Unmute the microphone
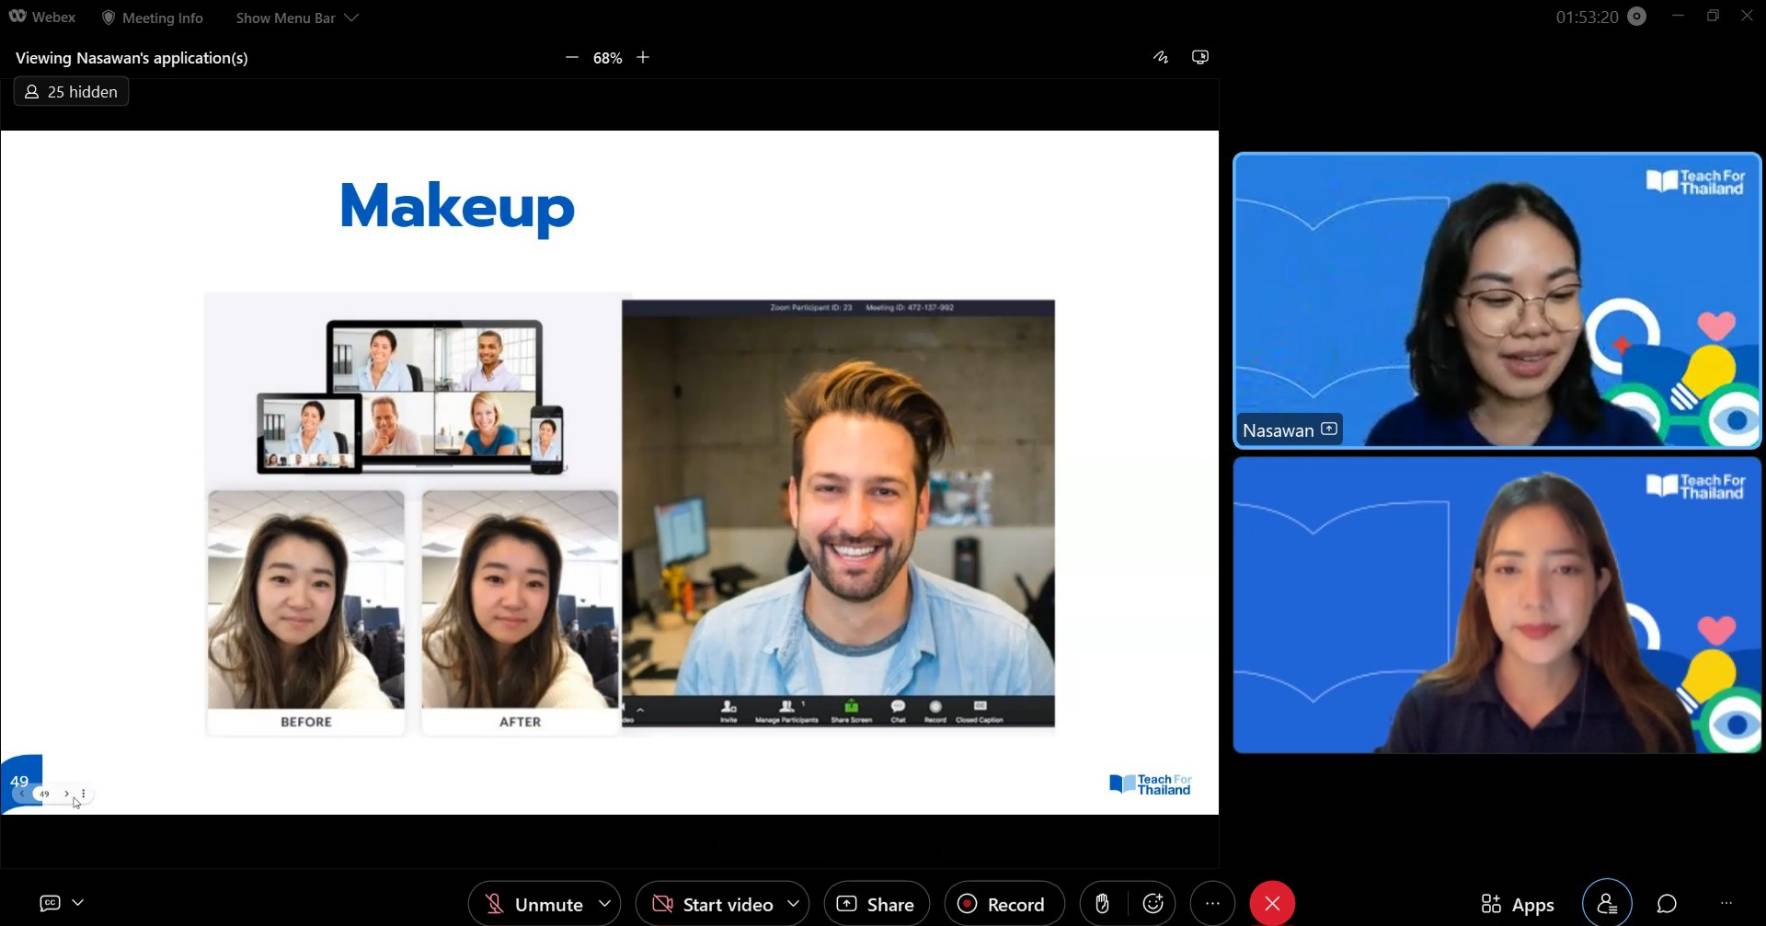 pyautogui.click(x=534, y=904)
